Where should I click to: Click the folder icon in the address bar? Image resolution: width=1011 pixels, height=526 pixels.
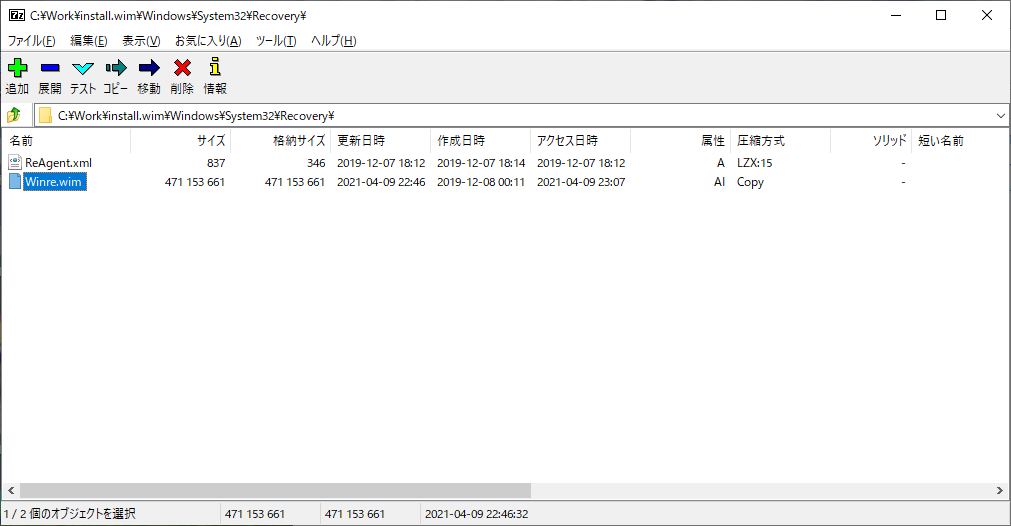pos(45,115)
